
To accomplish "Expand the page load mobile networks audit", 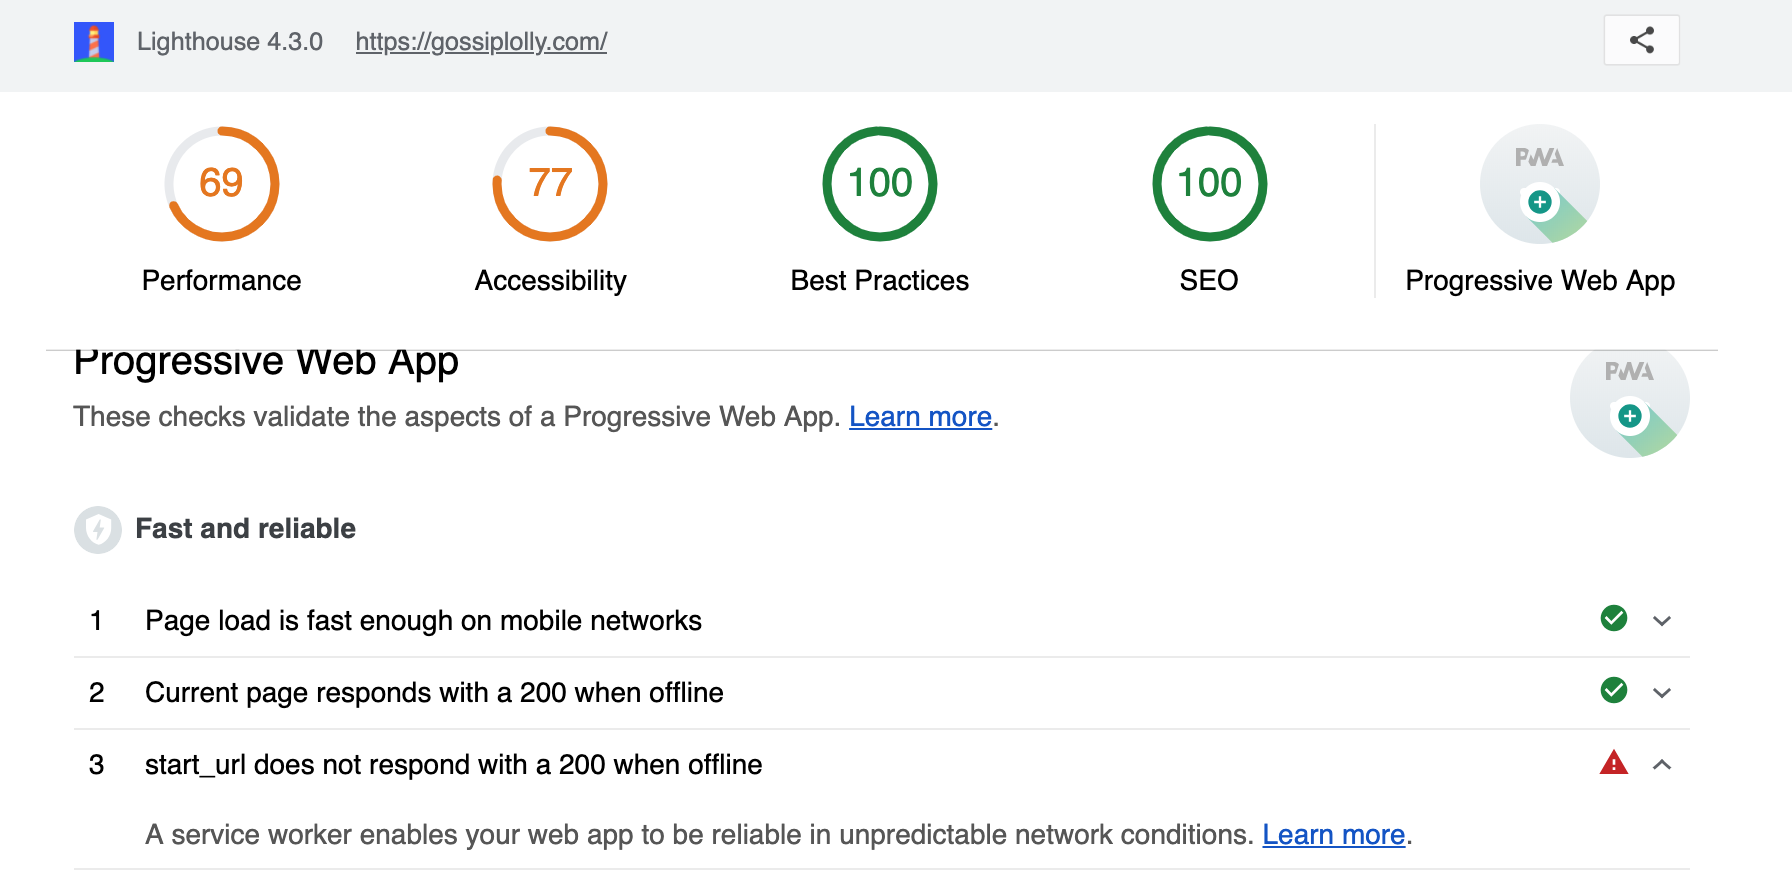I will (1663, 620).
